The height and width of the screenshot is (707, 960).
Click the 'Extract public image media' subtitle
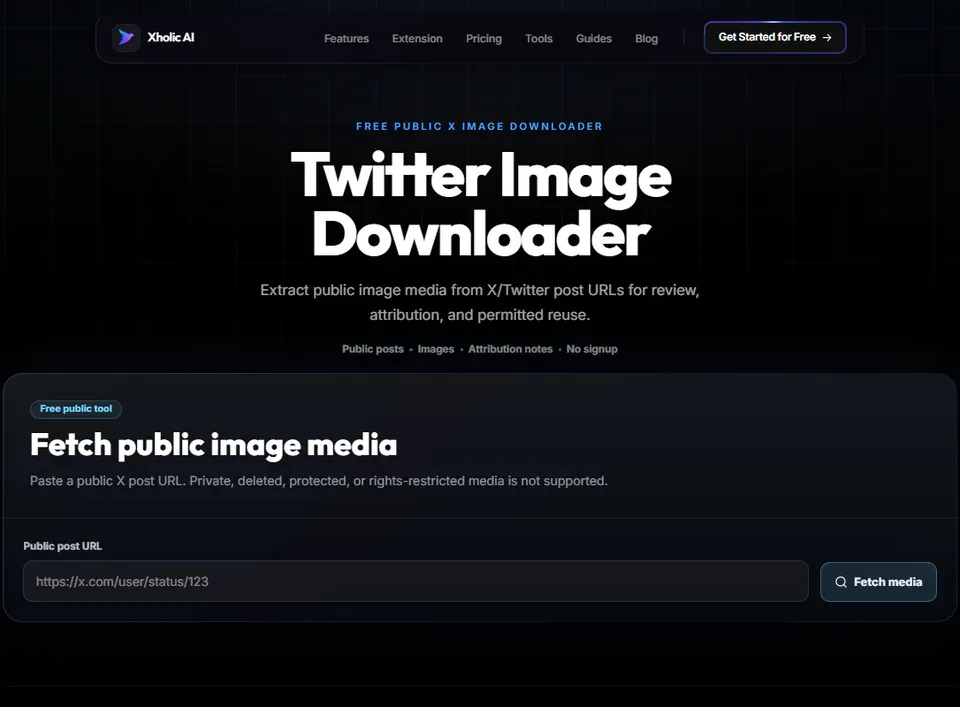[480, 302]
